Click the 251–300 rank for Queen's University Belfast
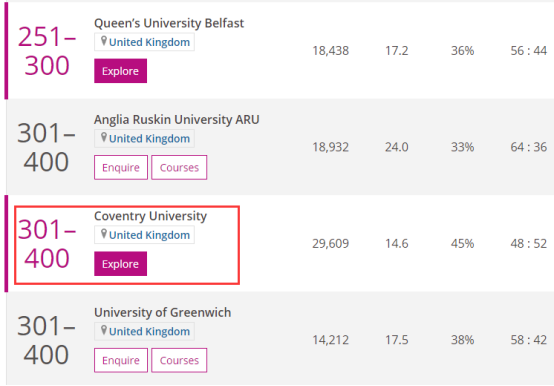 (47, 51)
